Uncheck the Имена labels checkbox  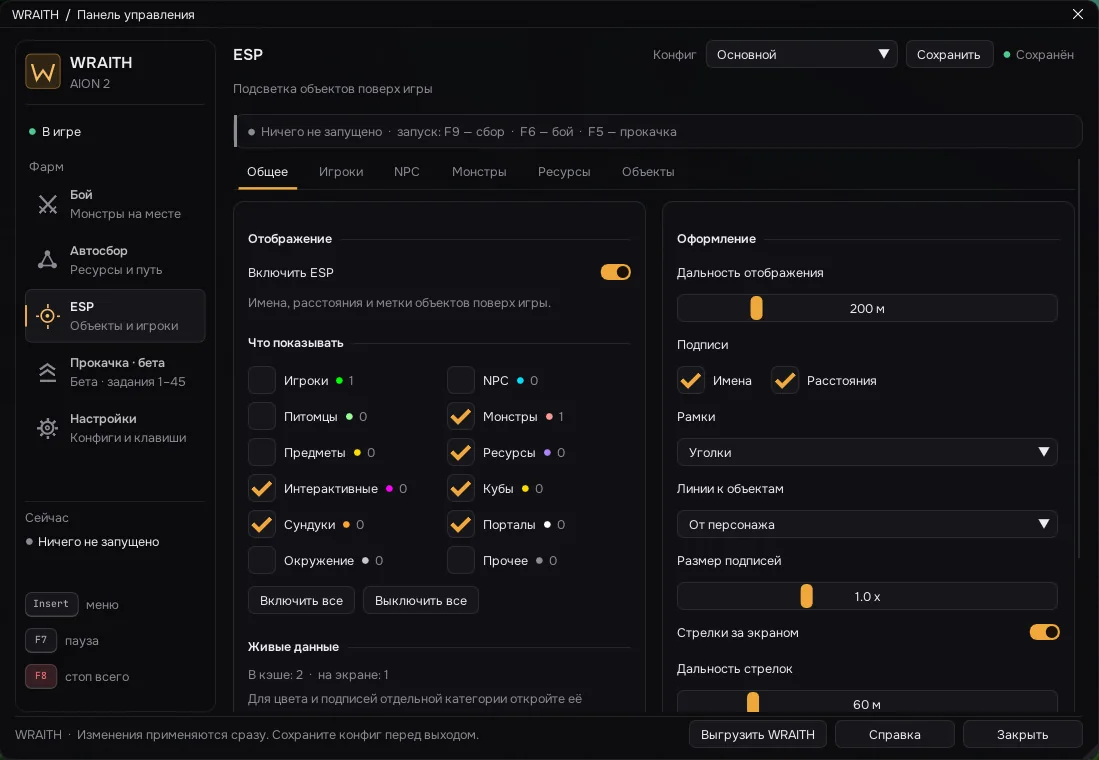pos(691,380)
